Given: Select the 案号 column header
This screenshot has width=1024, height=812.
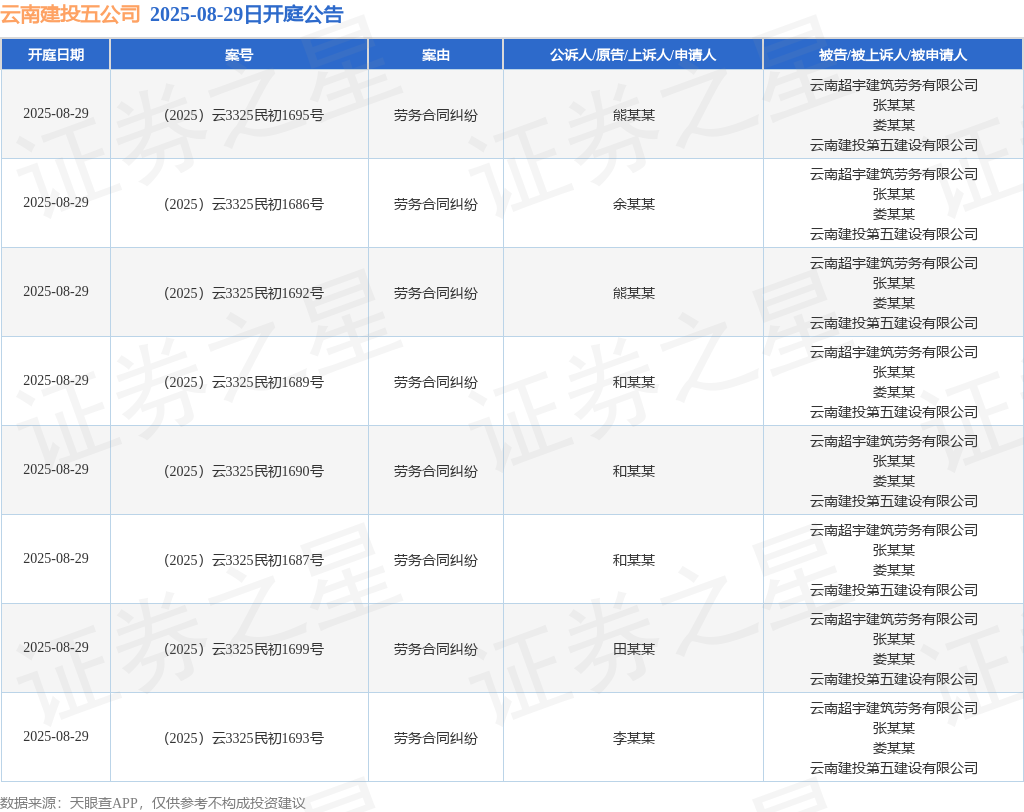Looking at the screenshot, I should click(239, 55).
